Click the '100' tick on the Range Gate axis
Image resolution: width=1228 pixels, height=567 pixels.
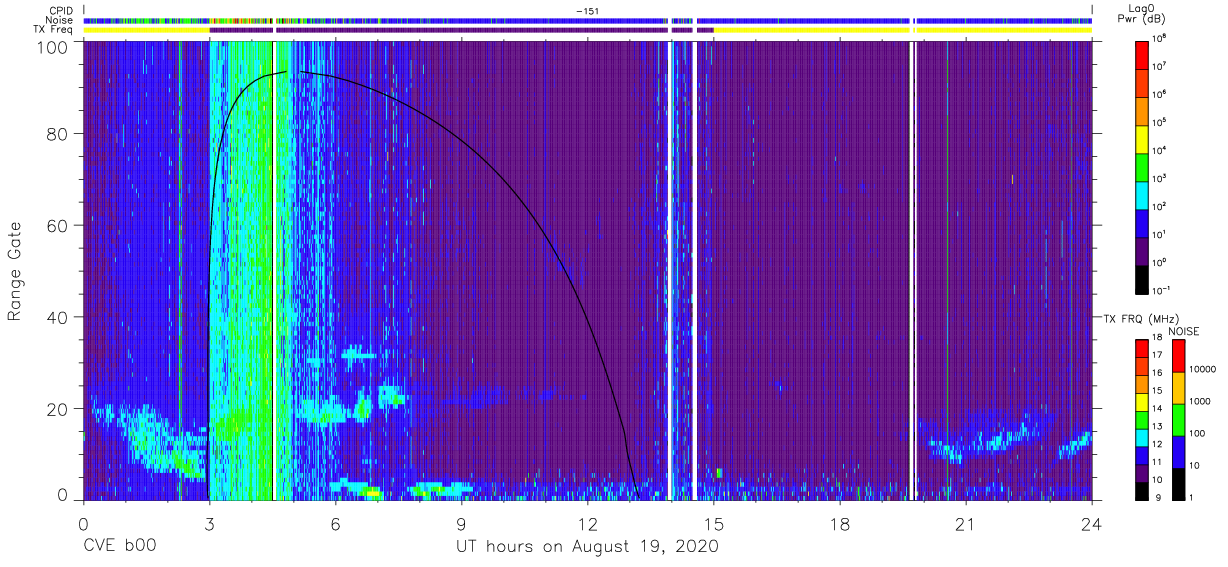click(51, 48)
